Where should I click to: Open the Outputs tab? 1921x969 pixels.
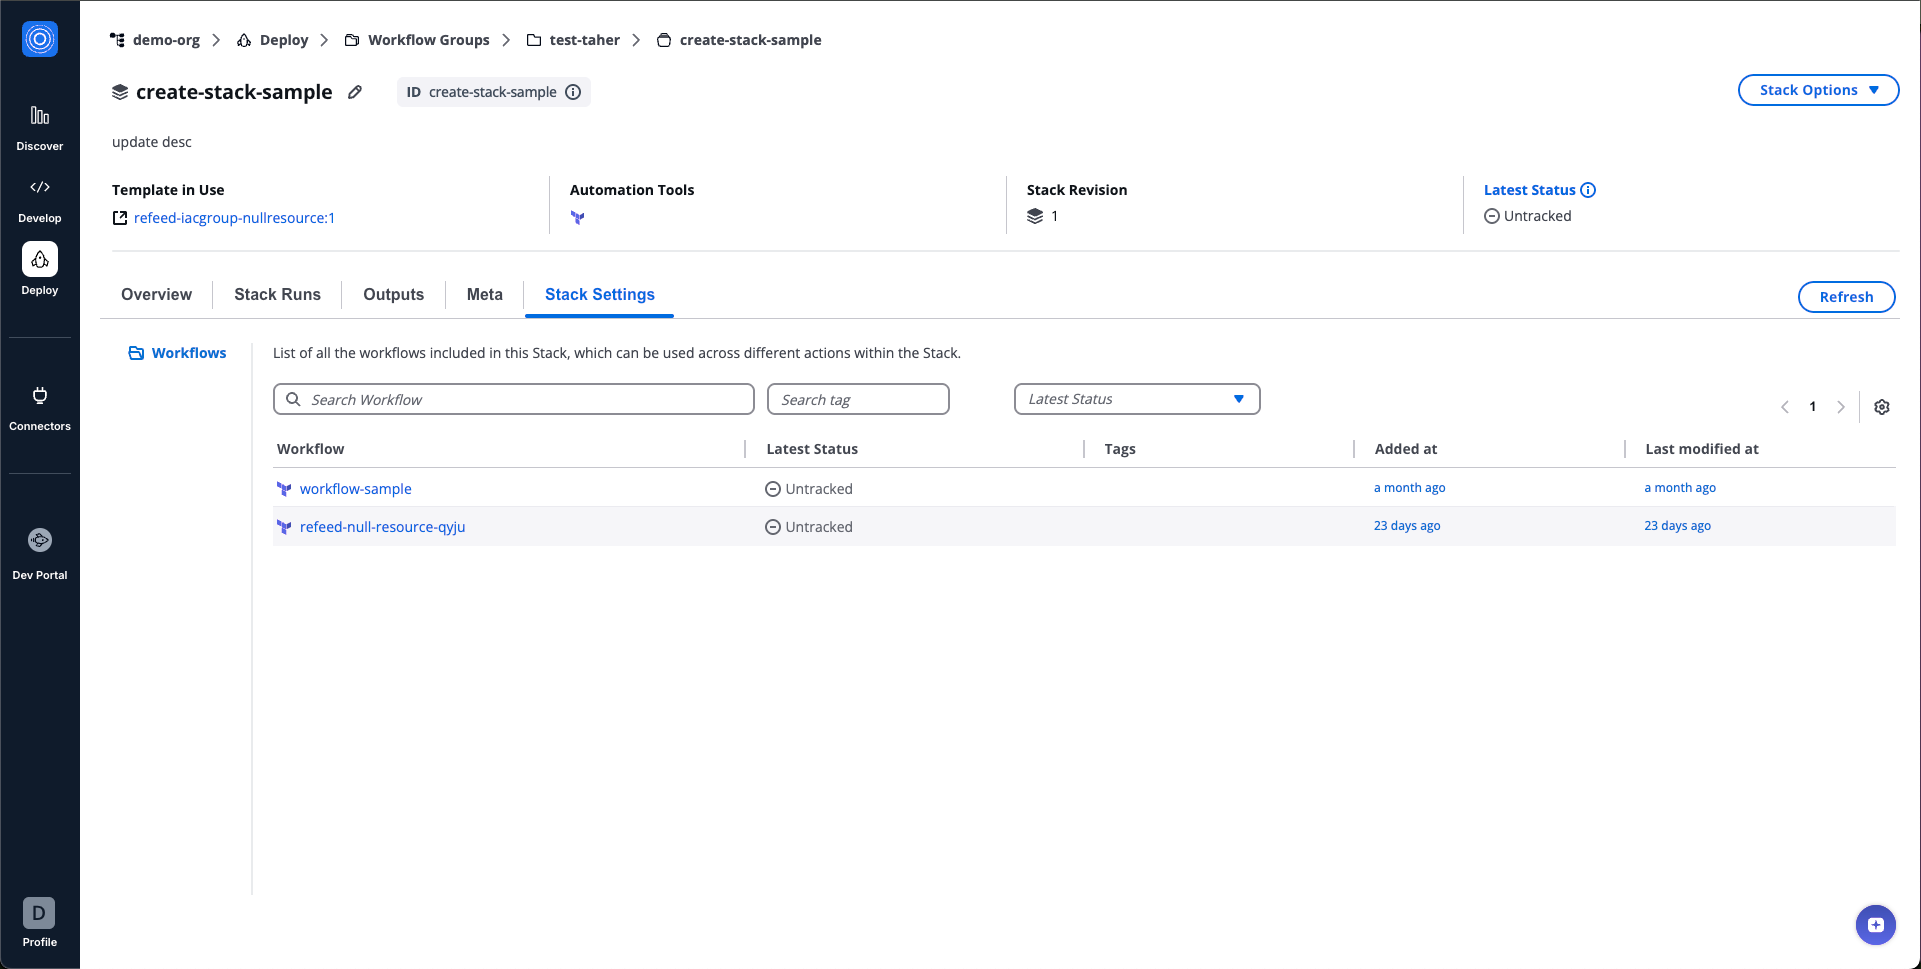tap(393, 294)
